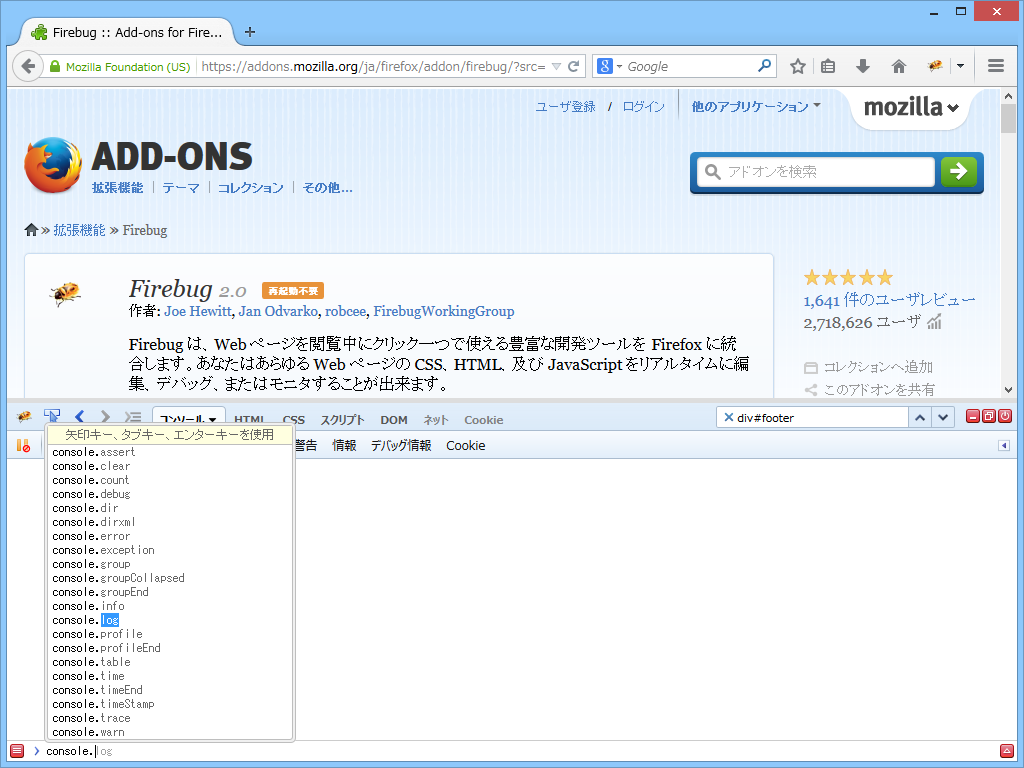The image size is (1024, 768).
Task: Enable the 情報 console filter
Action: click(x=343, y=446)
